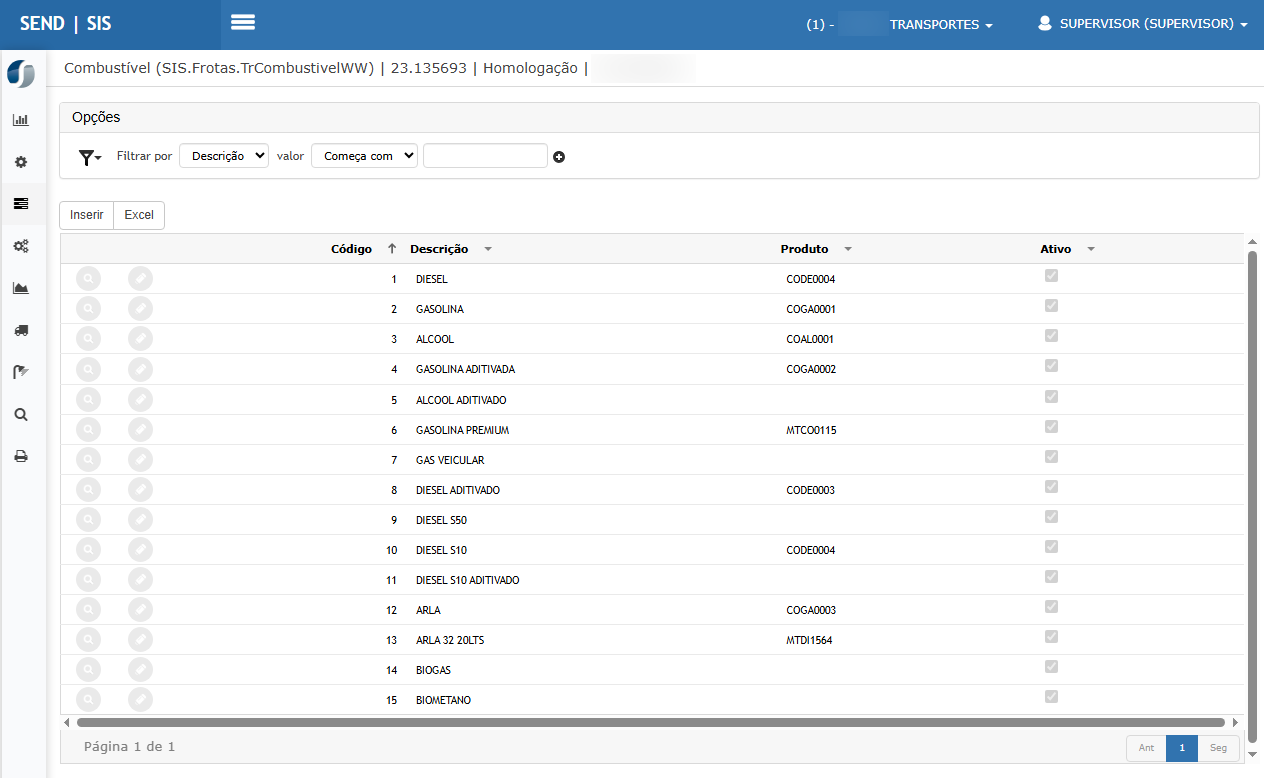Open the Descrição filter field dropdown
The width and height of the screenshot is (1264, 778).
point(224,156)
